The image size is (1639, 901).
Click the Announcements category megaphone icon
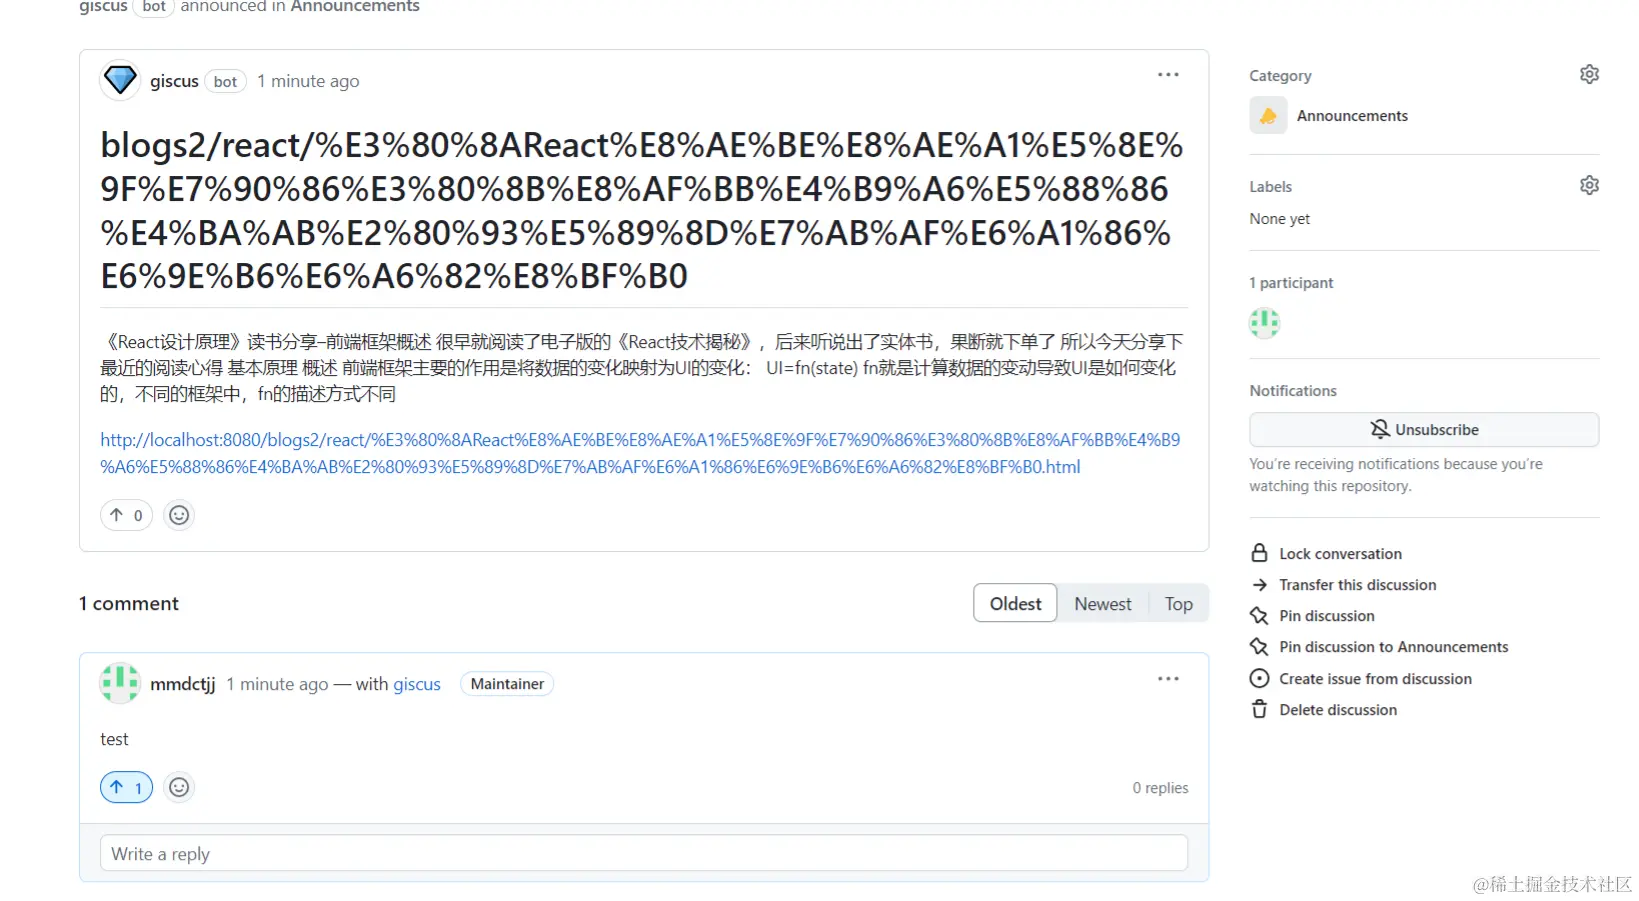[x=1268, y=116]
